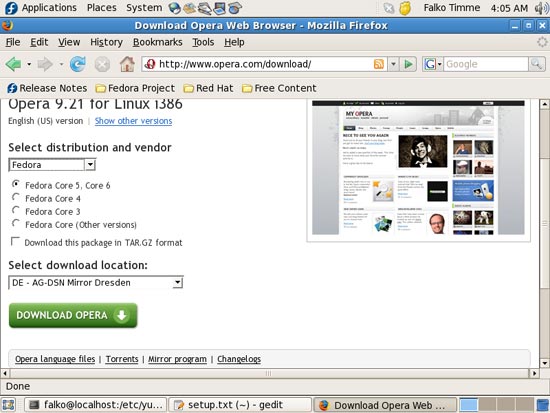
Task: Click the Fedora logo beside Applications
Action: click(11, 8)
